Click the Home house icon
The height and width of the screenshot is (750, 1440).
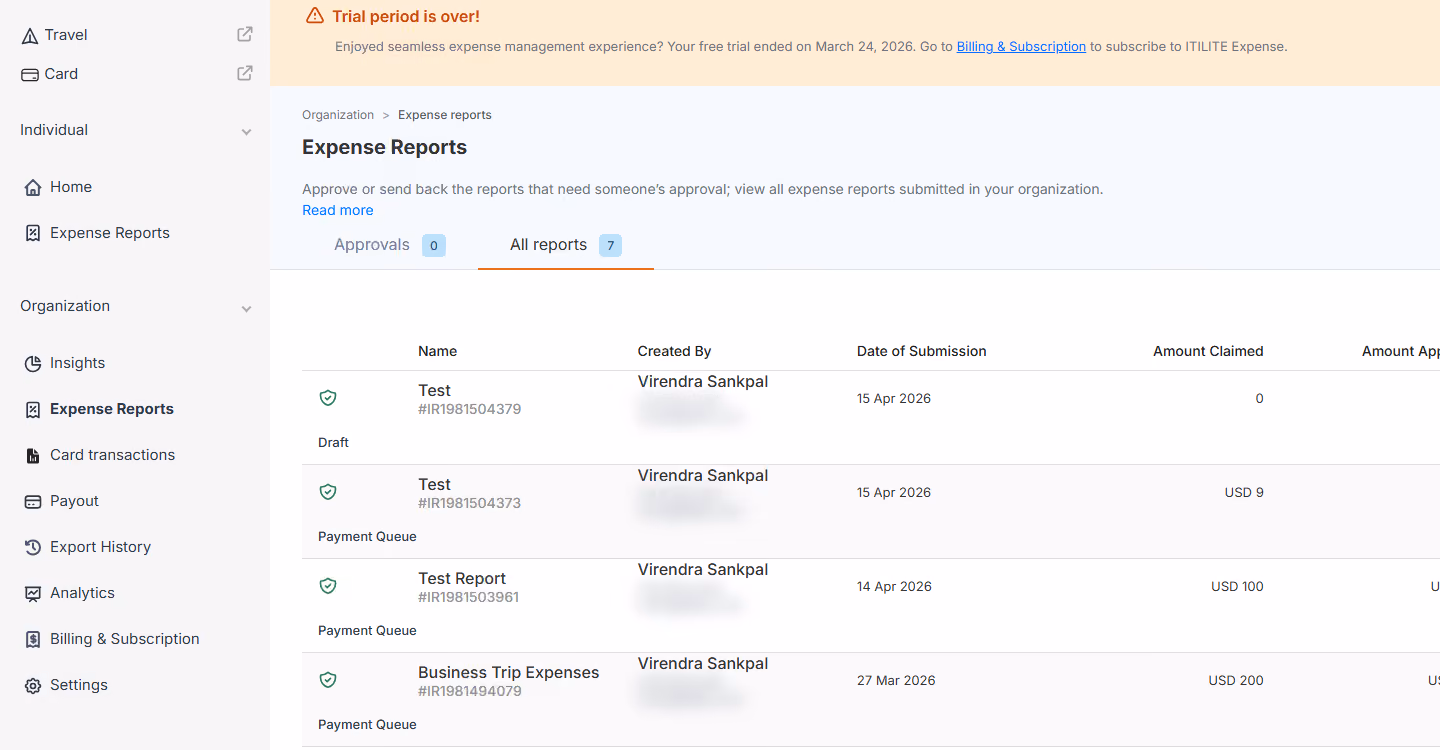point(33,187)
